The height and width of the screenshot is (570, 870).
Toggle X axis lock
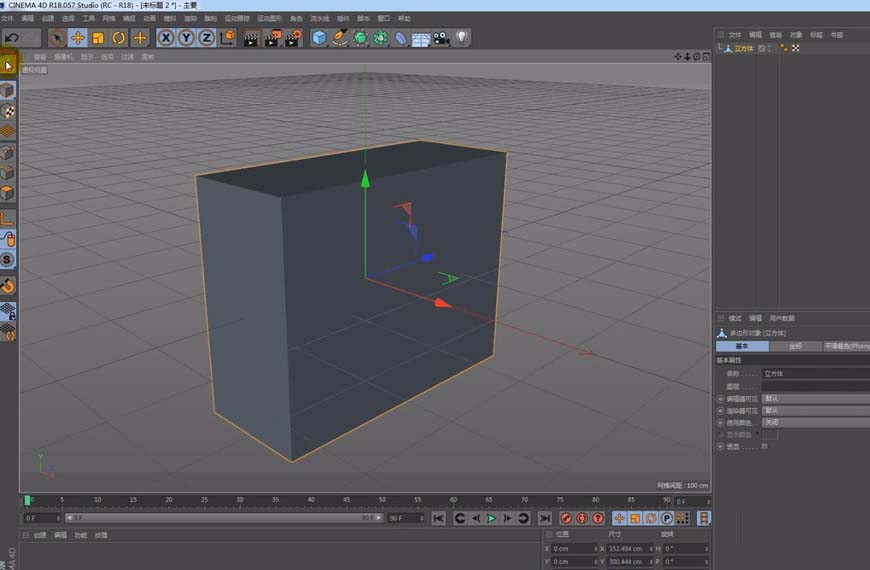166,38
